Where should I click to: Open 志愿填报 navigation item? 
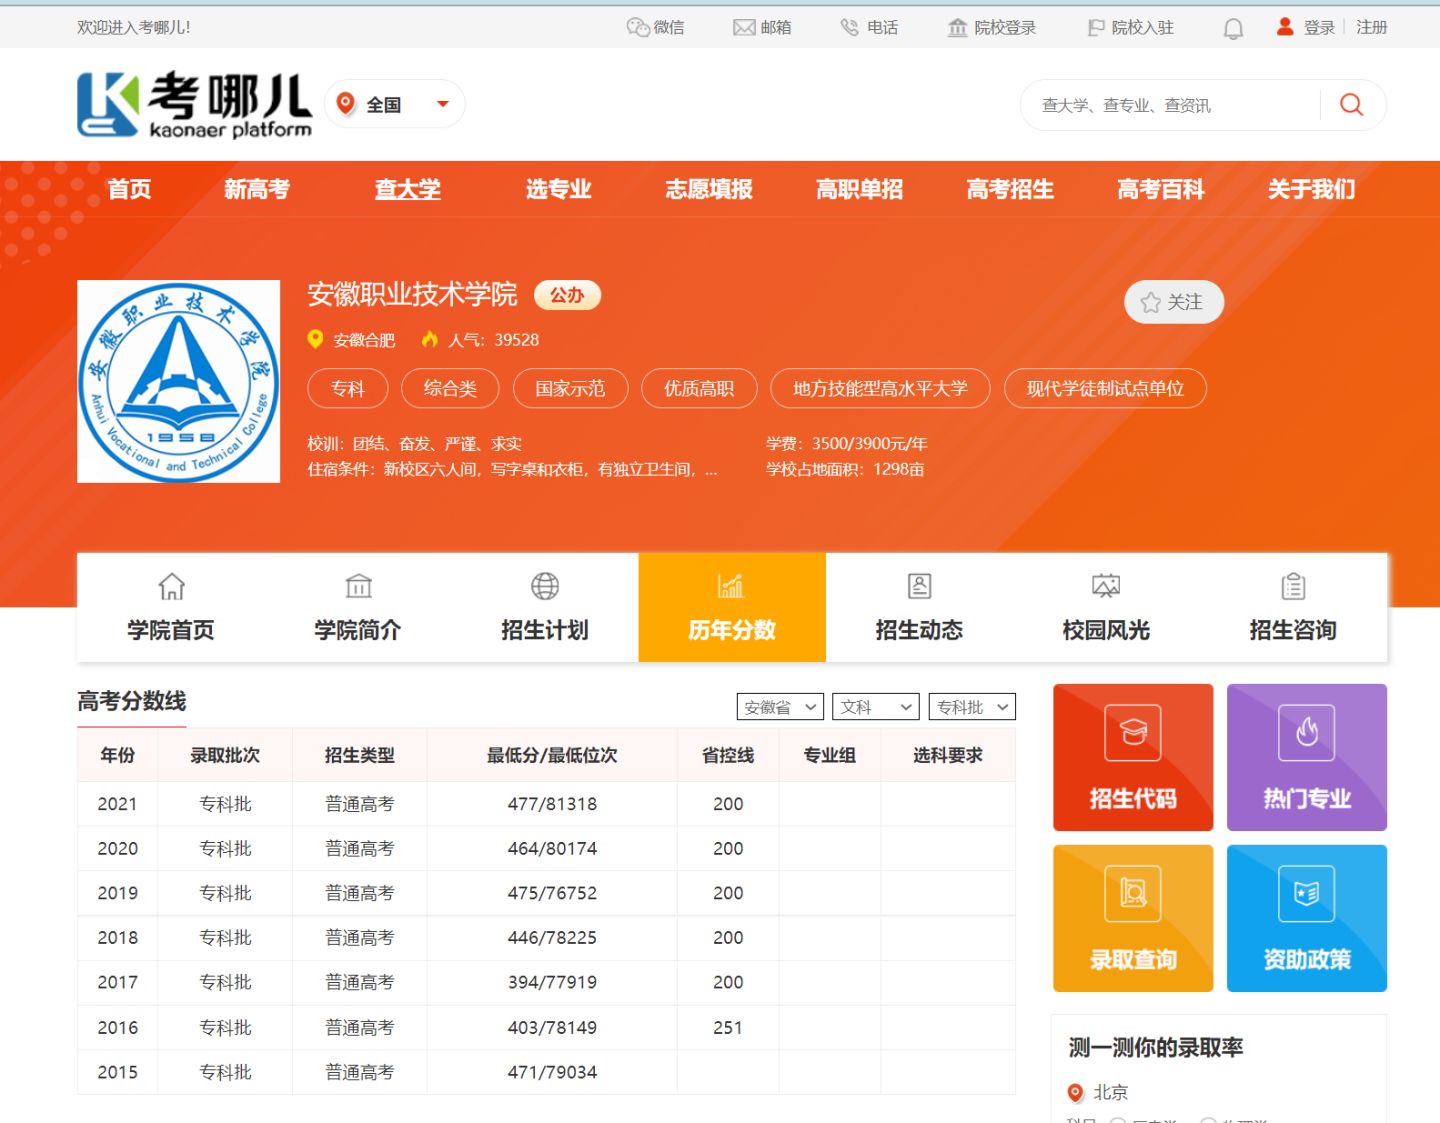click(x=709, y=189)
